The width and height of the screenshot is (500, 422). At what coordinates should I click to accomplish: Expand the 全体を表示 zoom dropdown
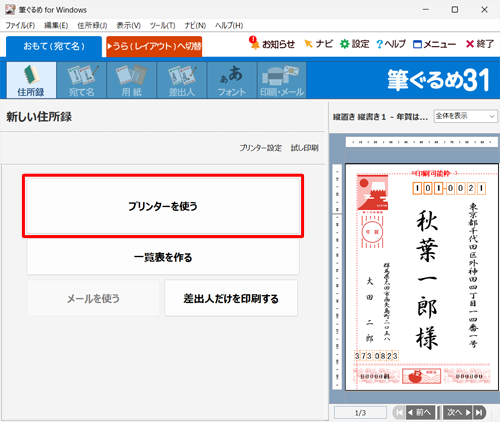(x=465, y=116)
